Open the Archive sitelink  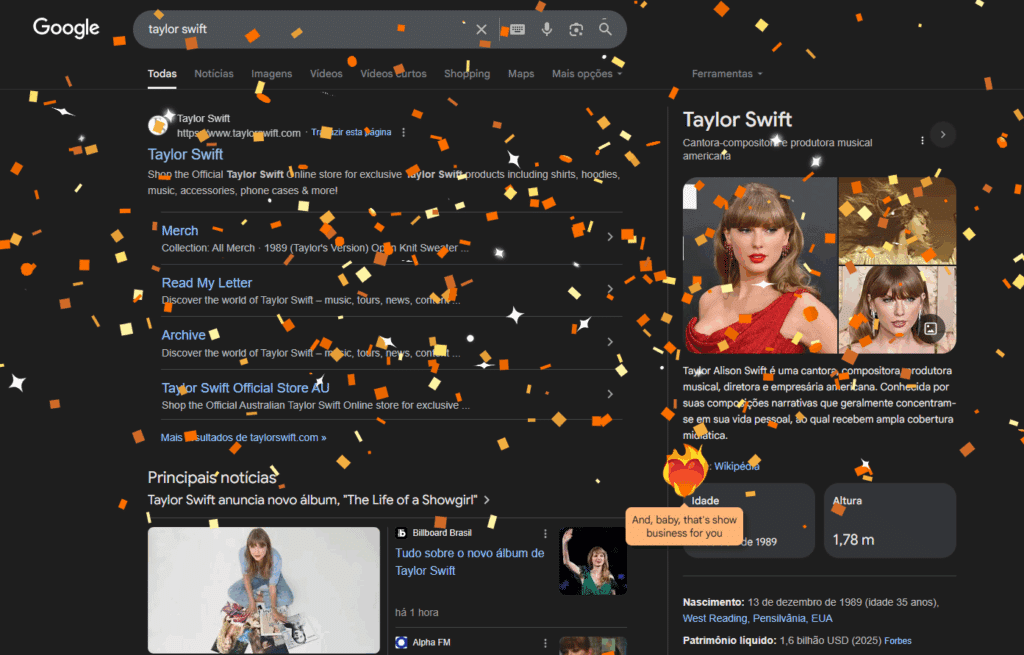[184, 335]
